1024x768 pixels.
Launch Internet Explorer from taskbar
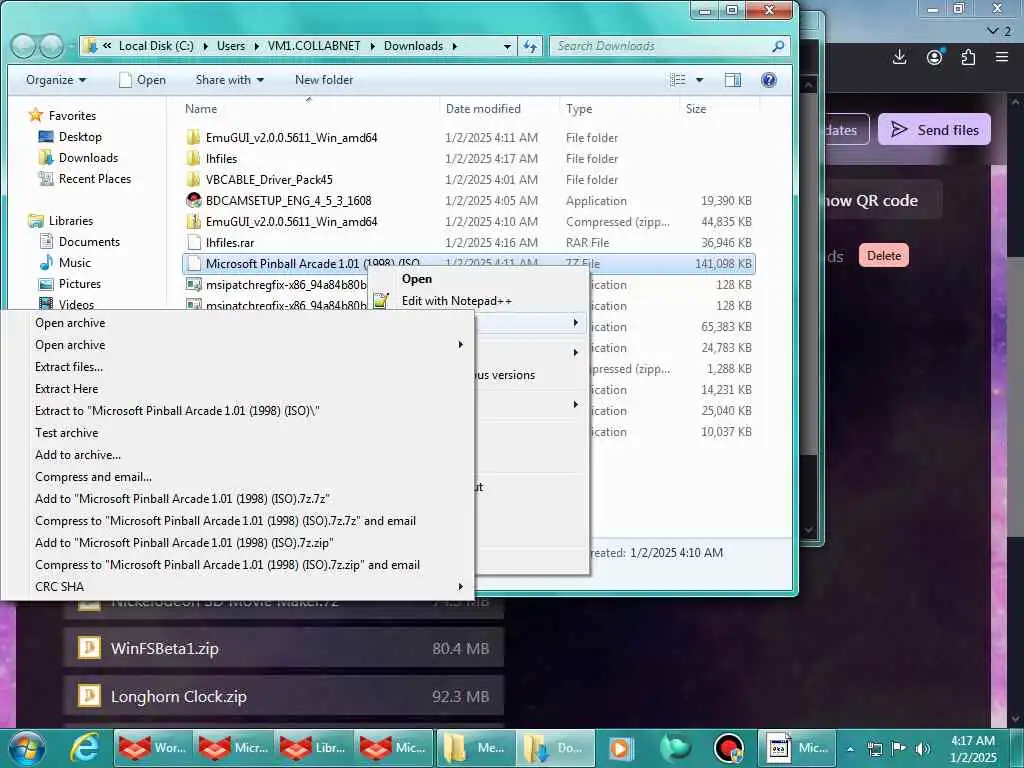(x=85, y=748)
